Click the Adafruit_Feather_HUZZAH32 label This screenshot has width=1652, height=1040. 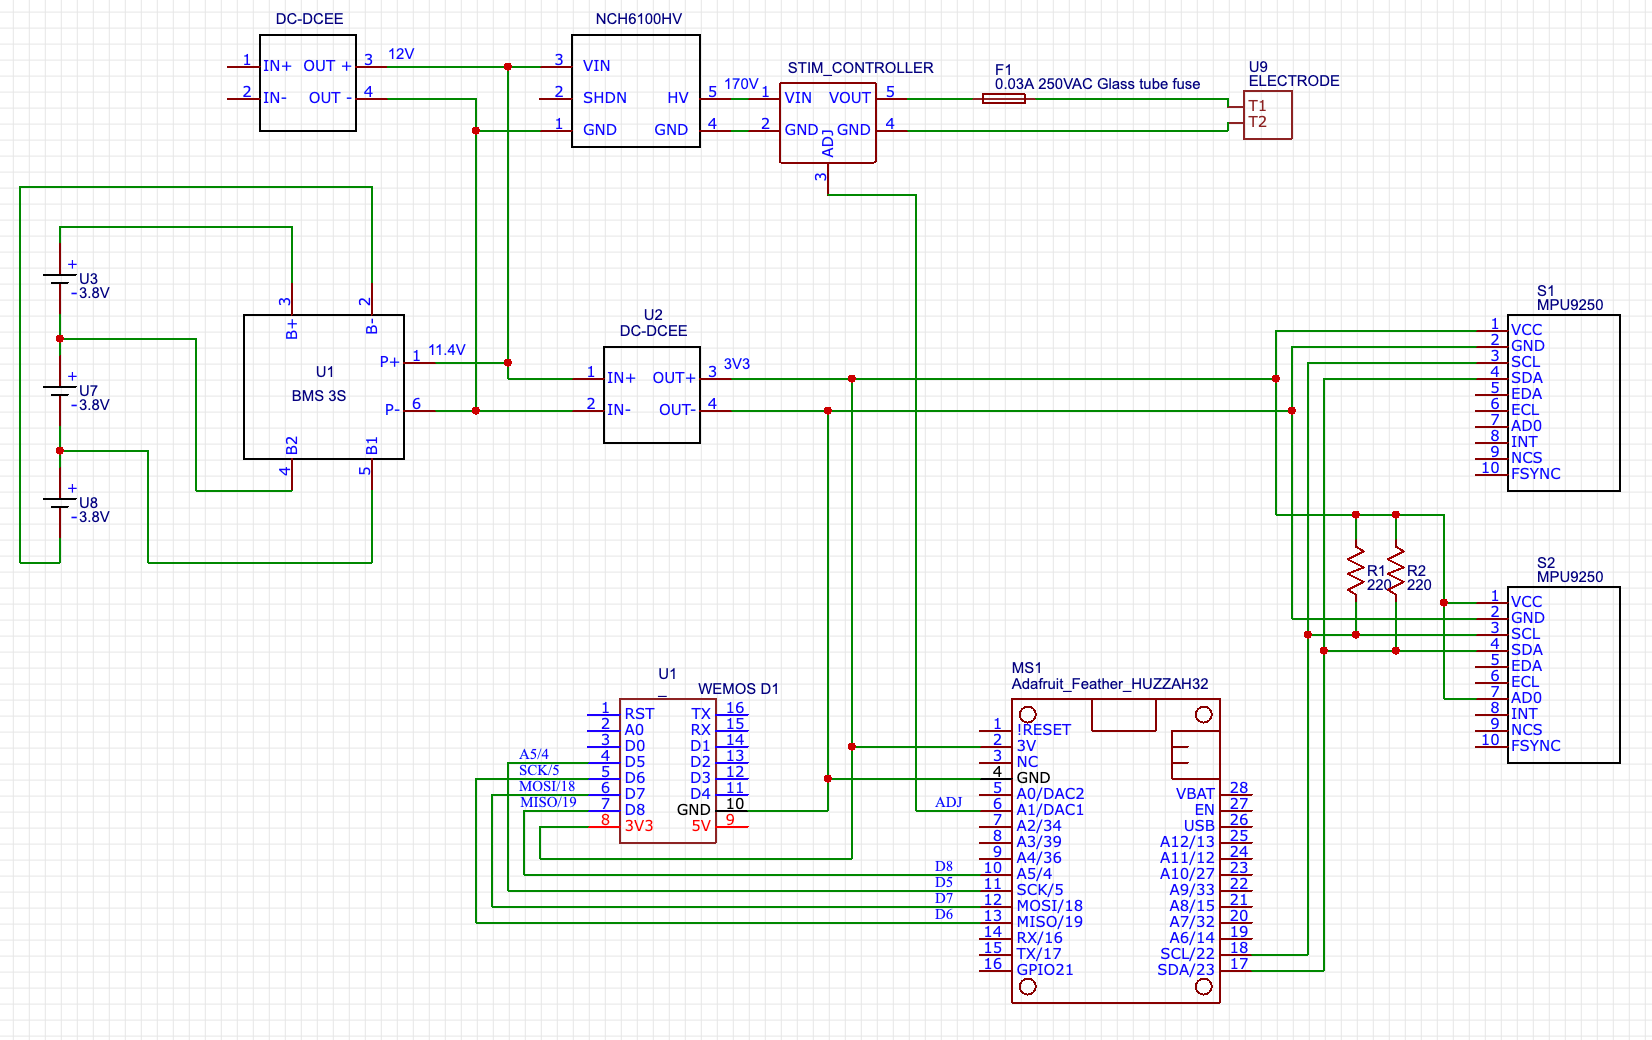coord(1110,684)
